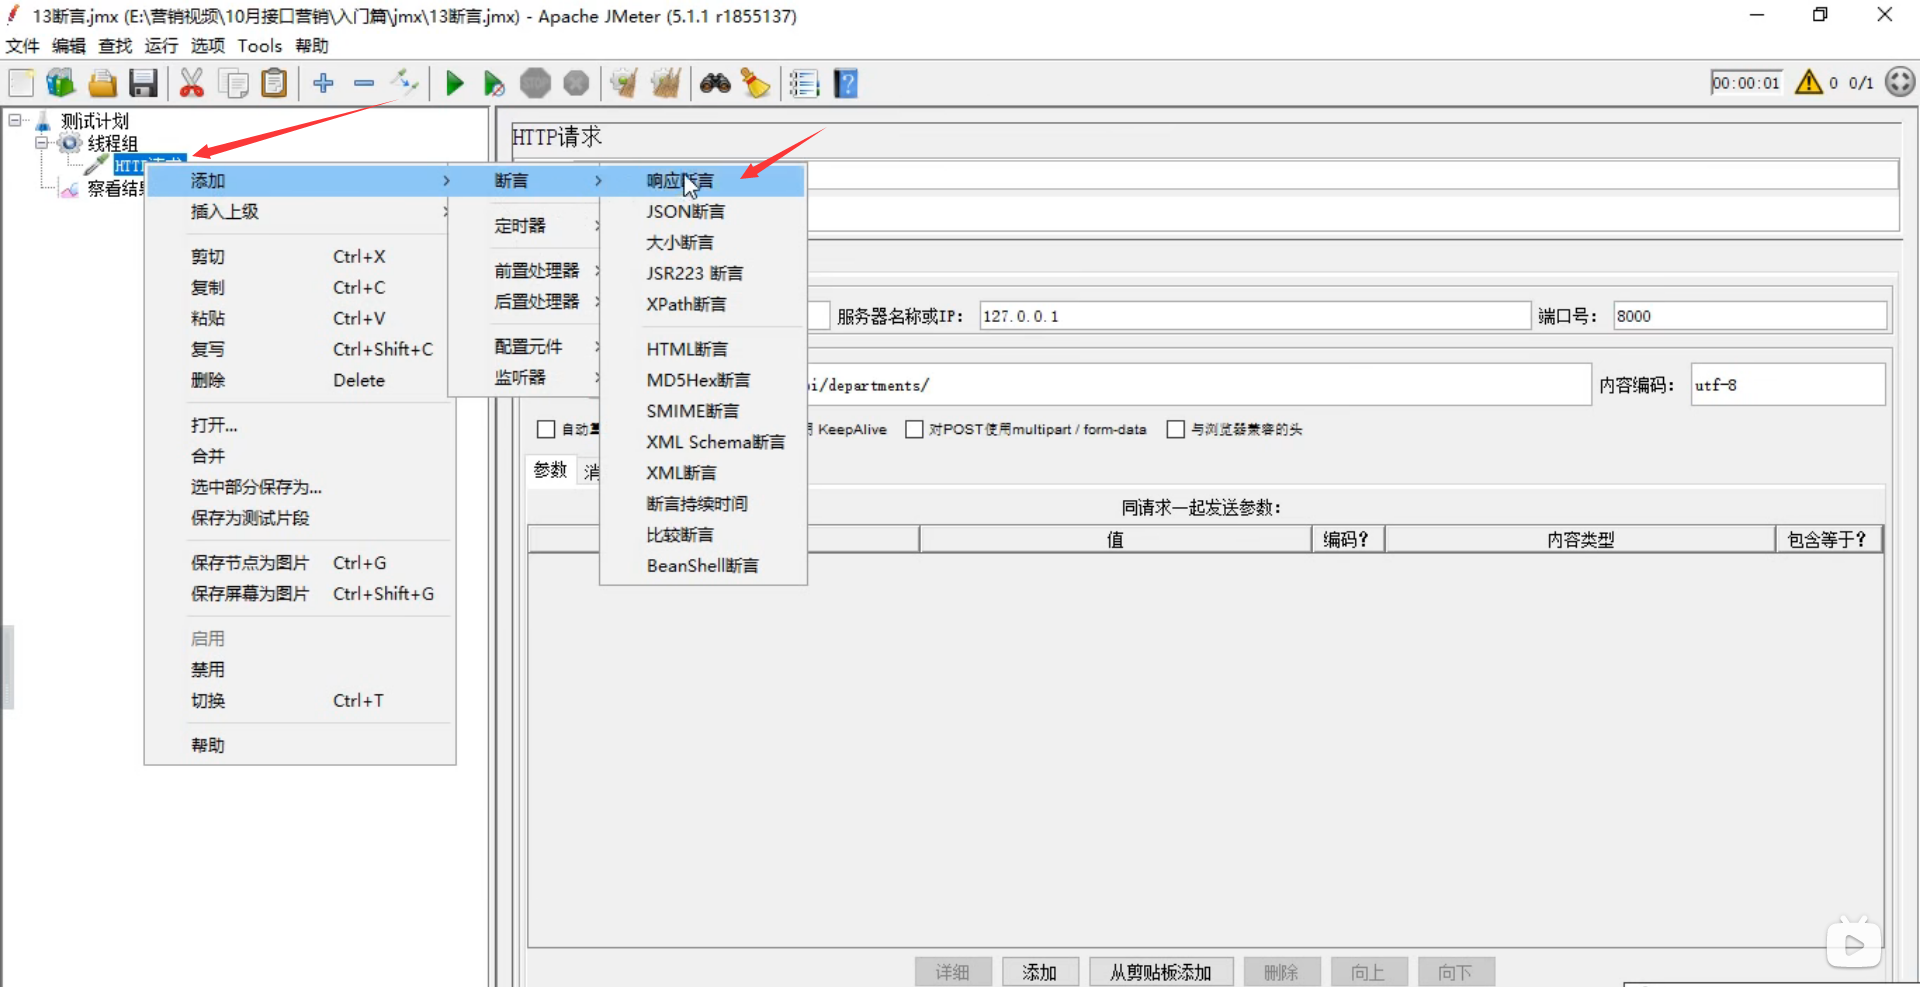Click the remote engines status icon
Viewport: 1920px width, 987px height.
click(x=1900, y=82)
